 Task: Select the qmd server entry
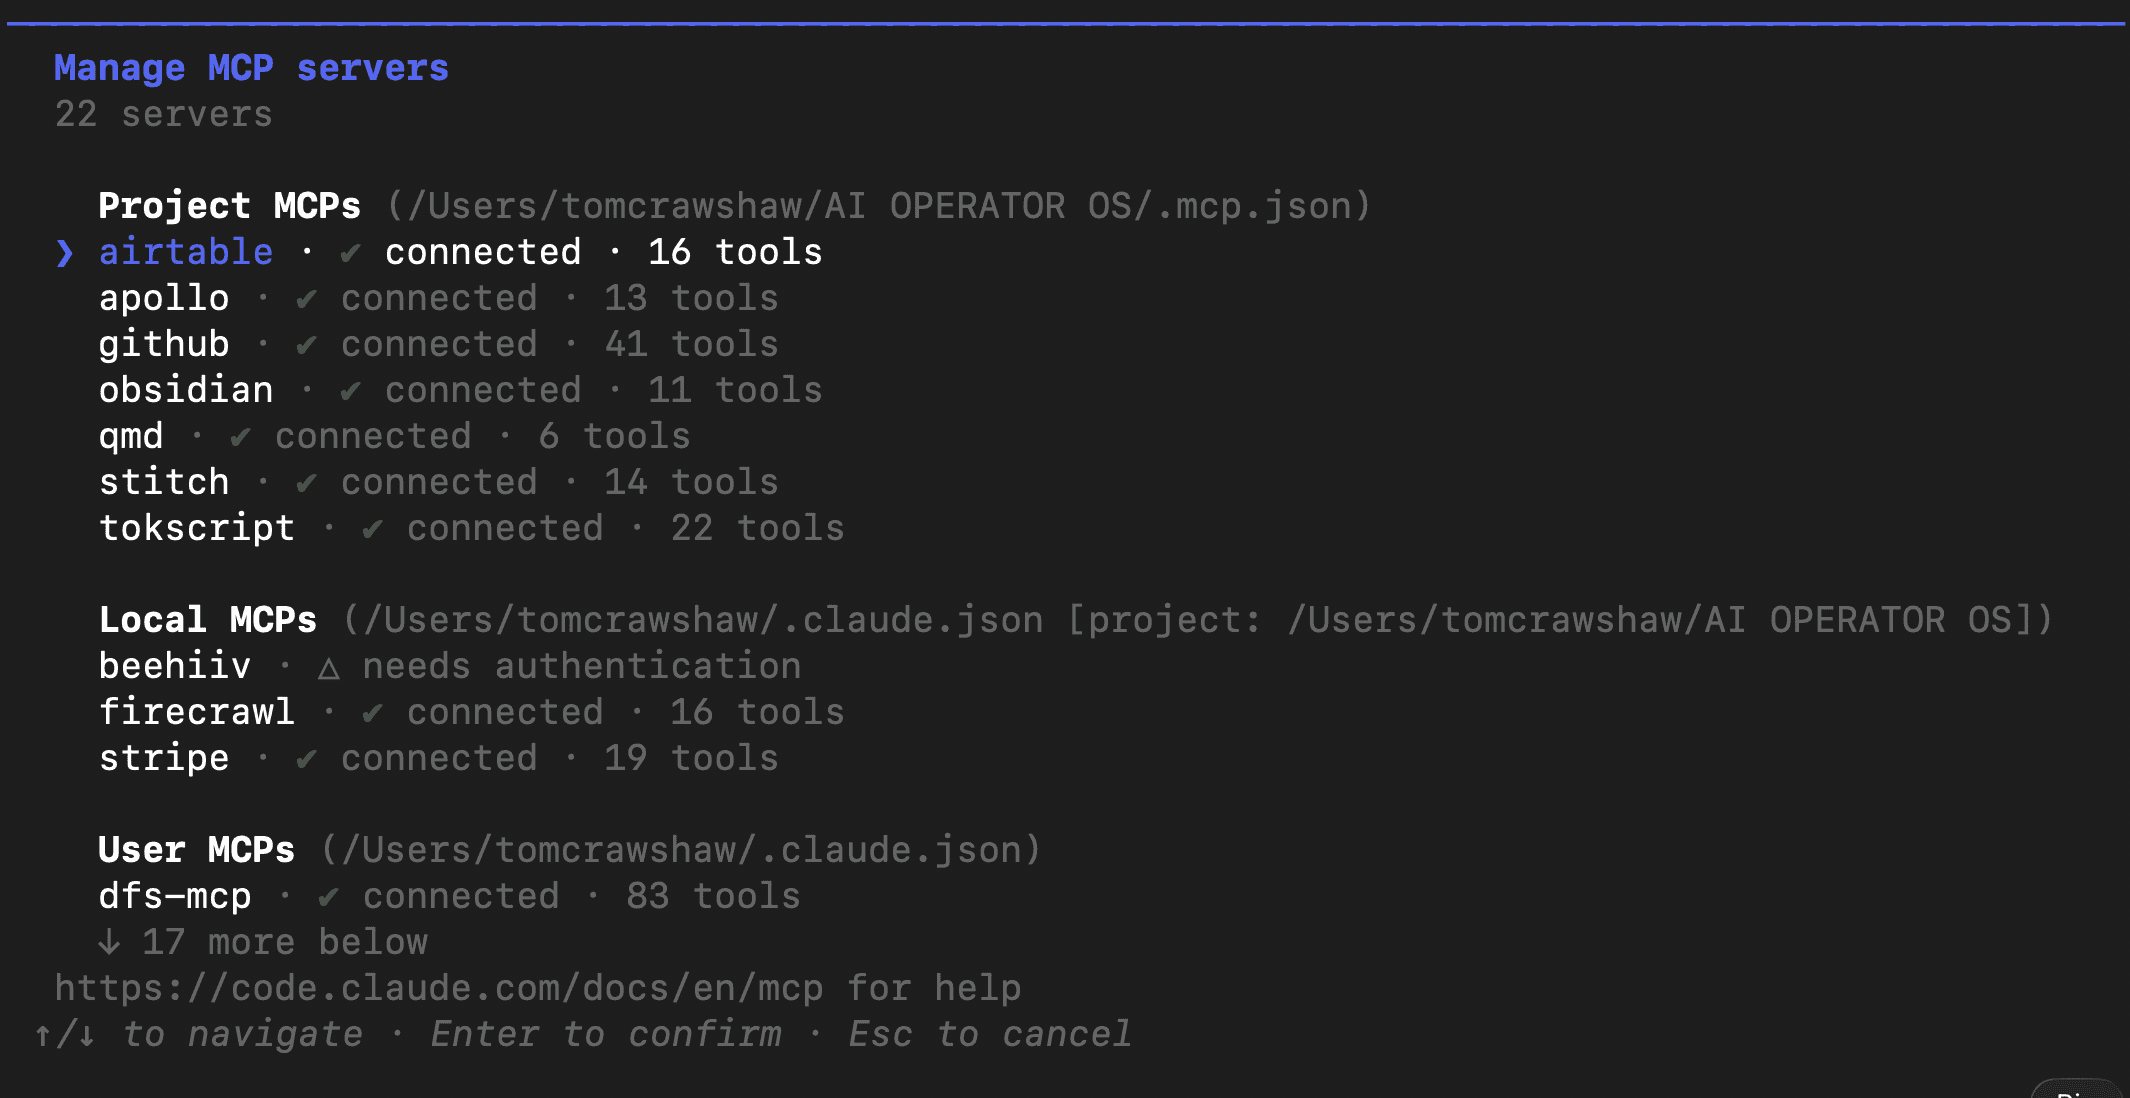click(394, 436)
